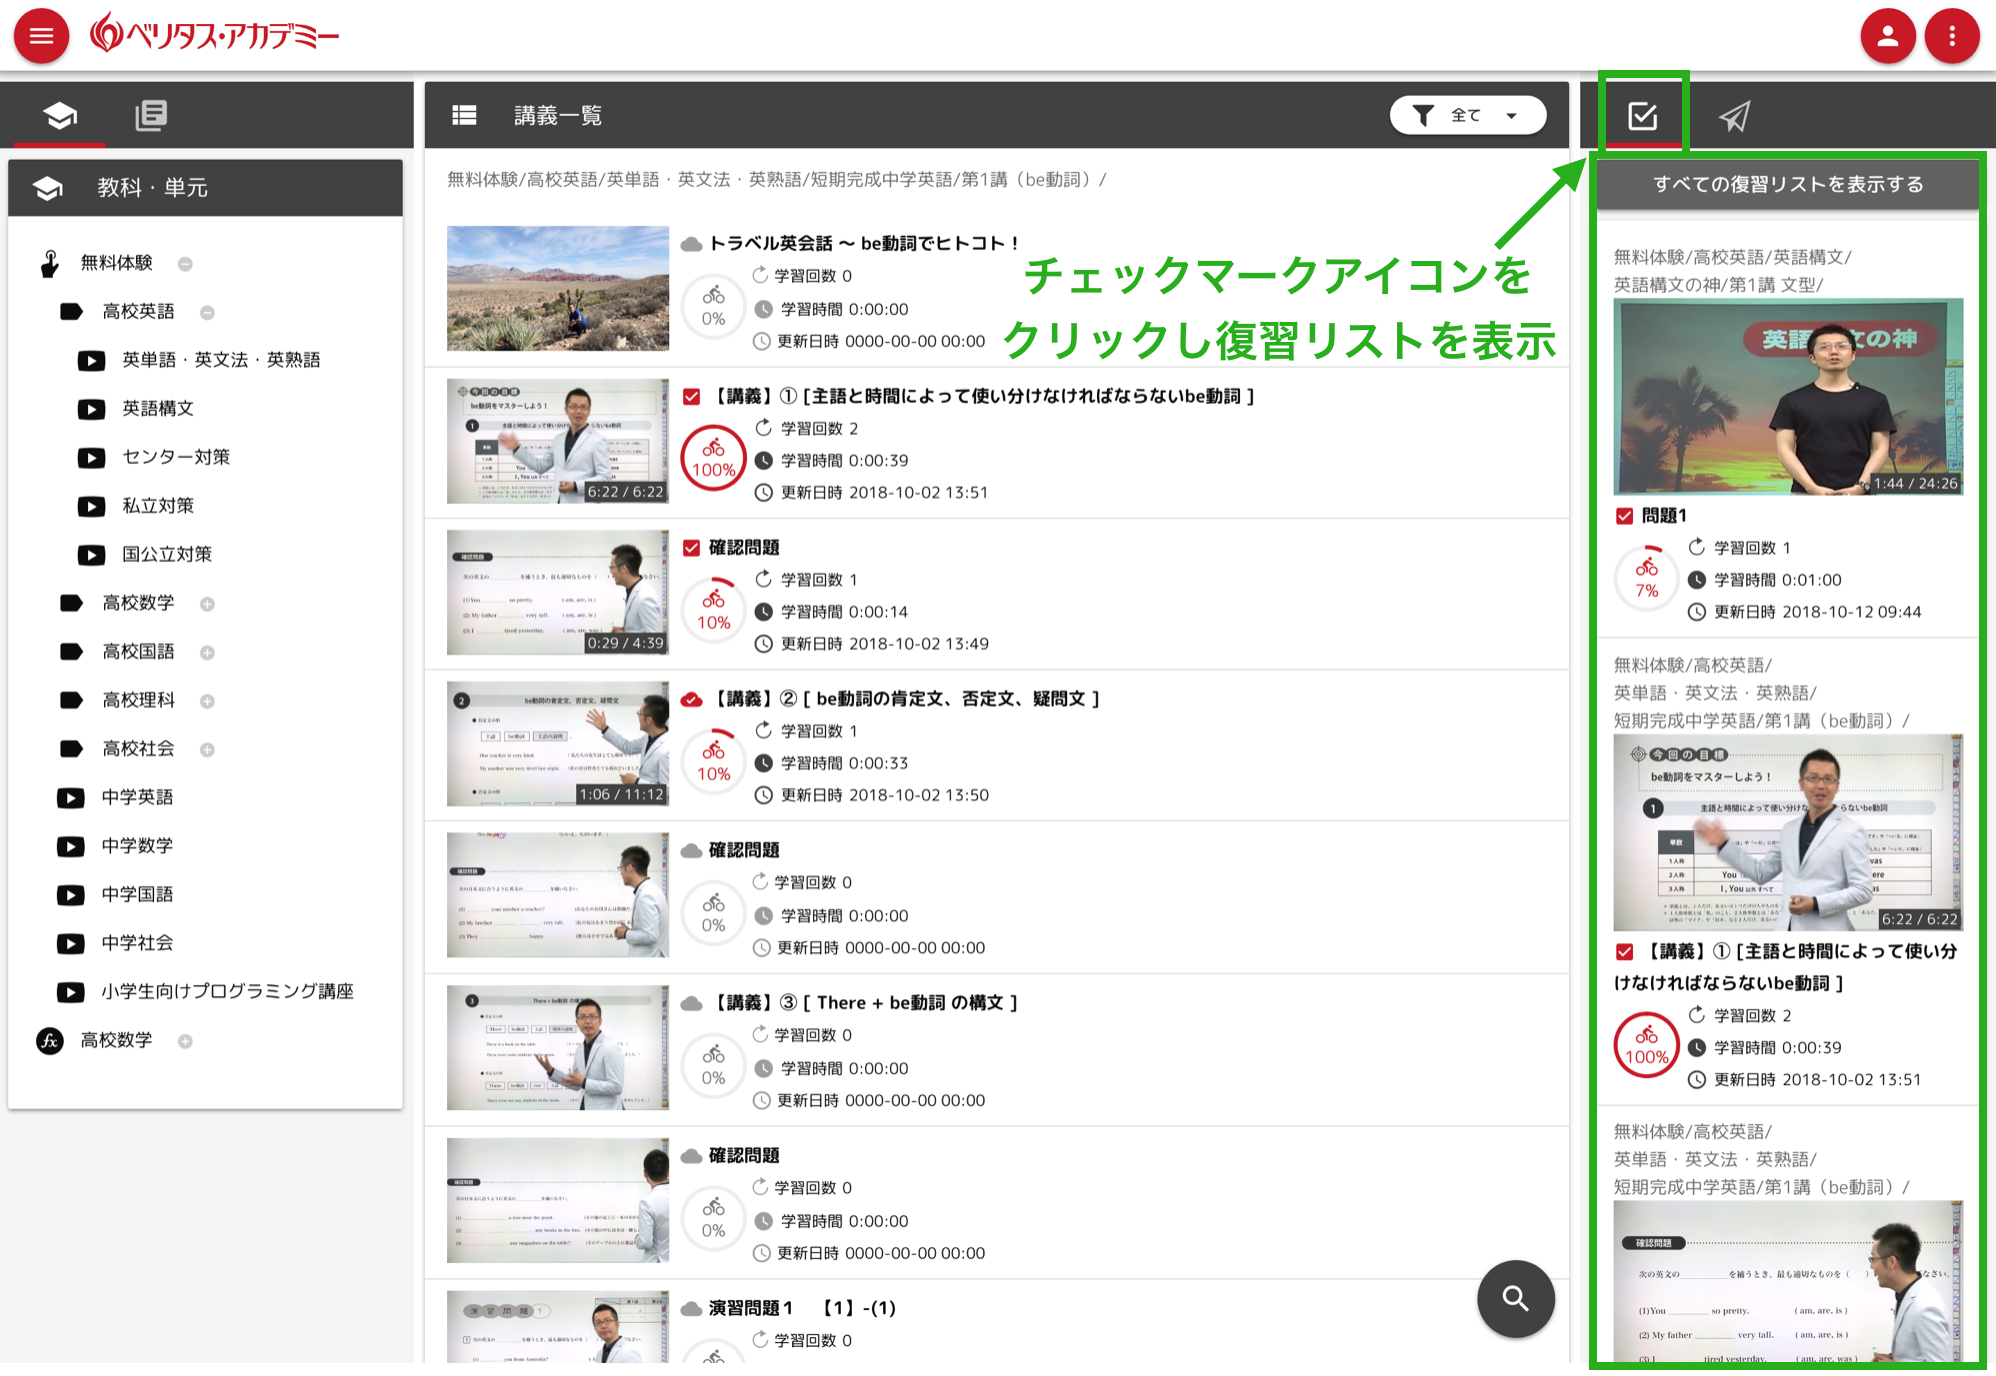Viewport: 1996px width, 1376px height.
Task: Uncheck 【講義】① item in the review list
Action: pyautogui.click(x=1624, y=952)
